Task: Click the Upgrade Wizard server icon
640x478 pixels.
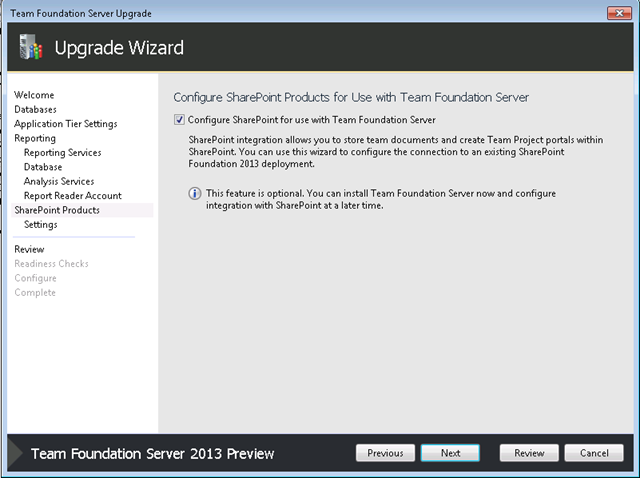Action: click(x=31, y=47)
